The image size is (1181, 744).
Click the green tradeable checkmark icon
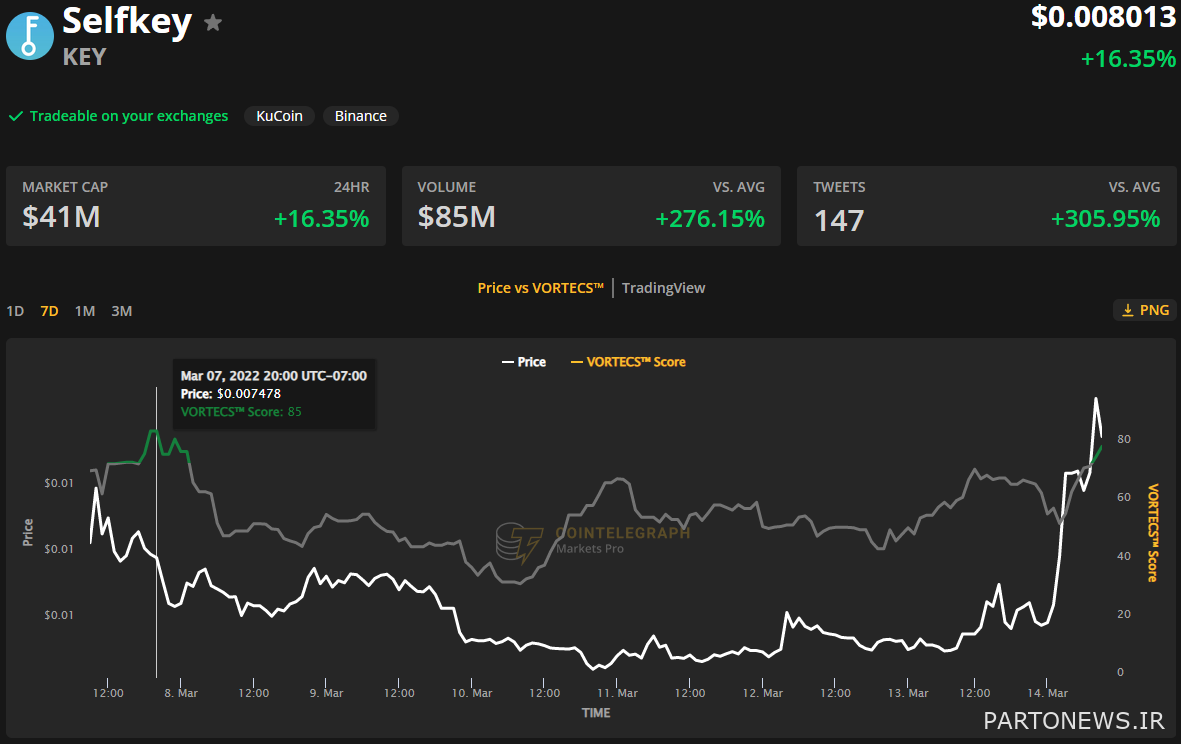[15, 116]
